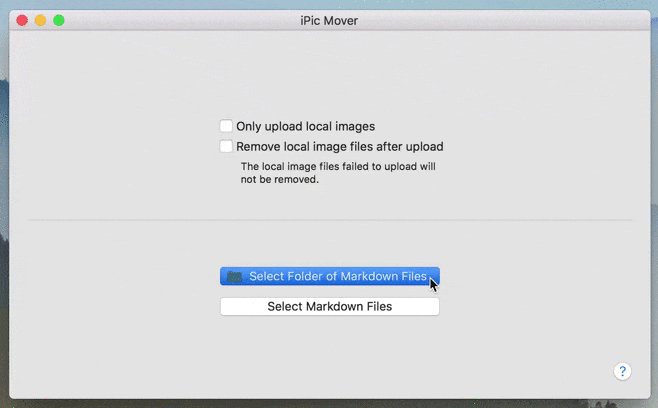The image size is (658, 408).
Task: Click Select Markdown Files button
Action: [330, 306]
